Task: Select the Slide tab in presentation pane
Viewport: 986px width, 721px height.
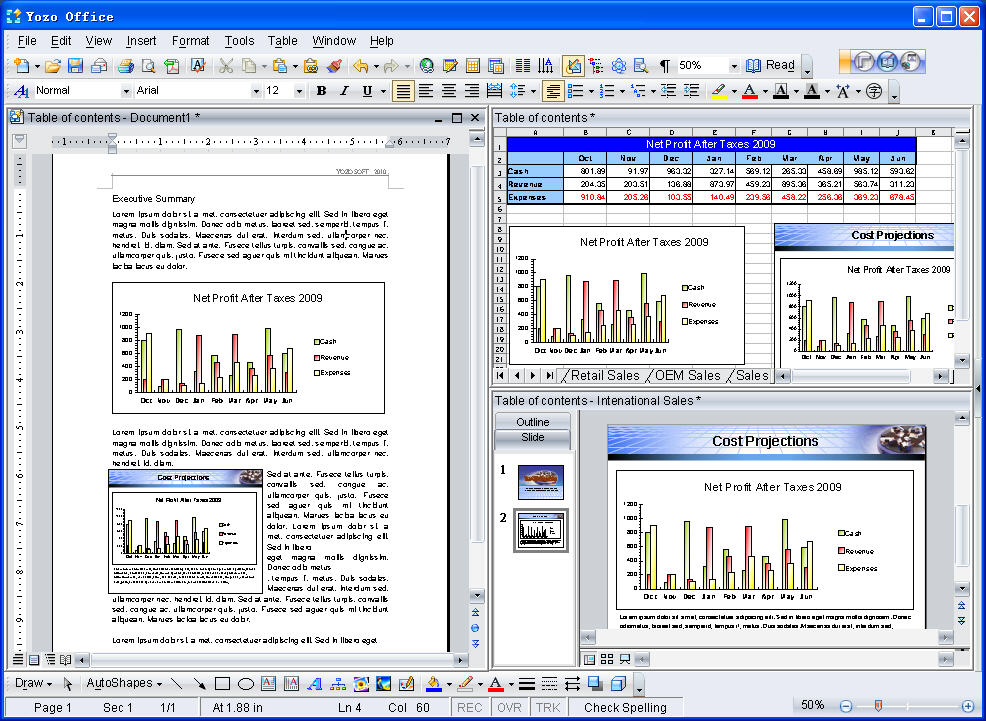Action: [x=533, y=438]
